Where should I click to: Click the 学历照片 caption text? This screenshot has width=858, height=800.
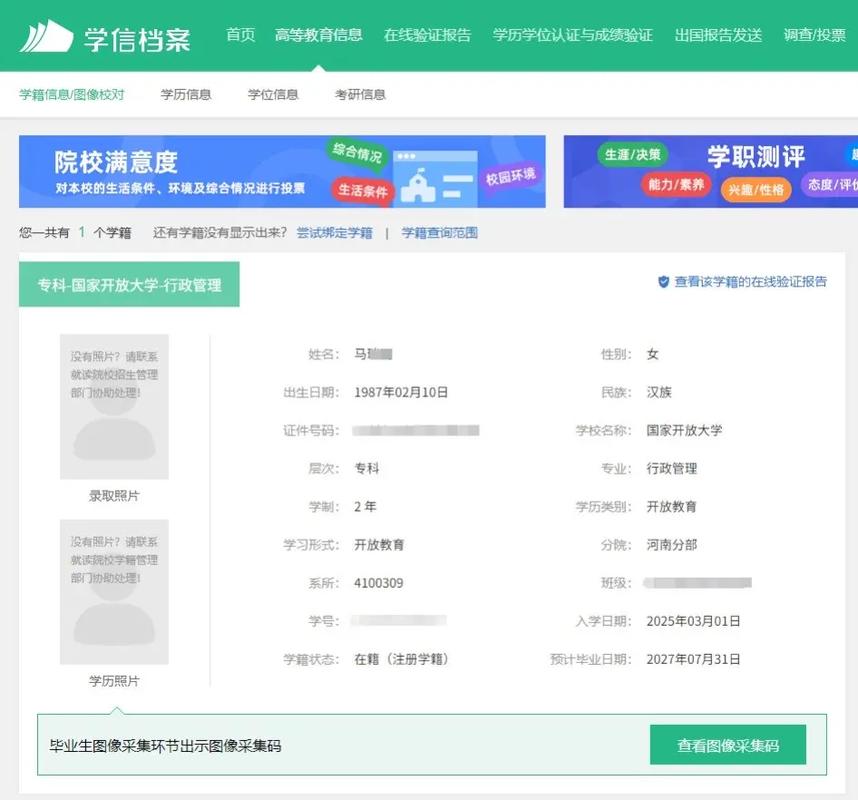(x=114, y=681)
